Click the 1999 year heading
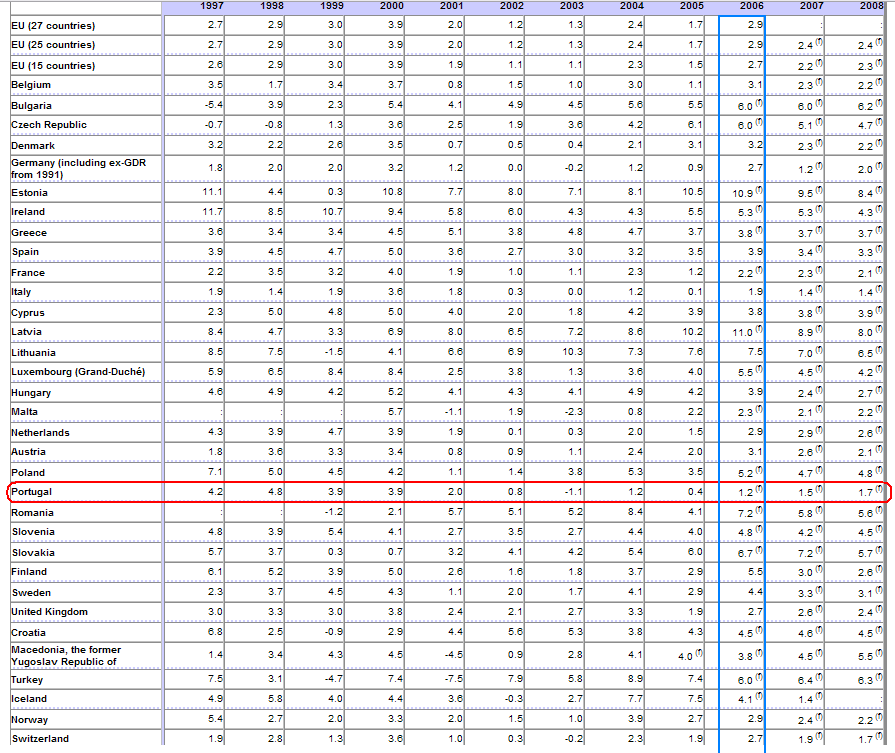 (x=332, y=6)
